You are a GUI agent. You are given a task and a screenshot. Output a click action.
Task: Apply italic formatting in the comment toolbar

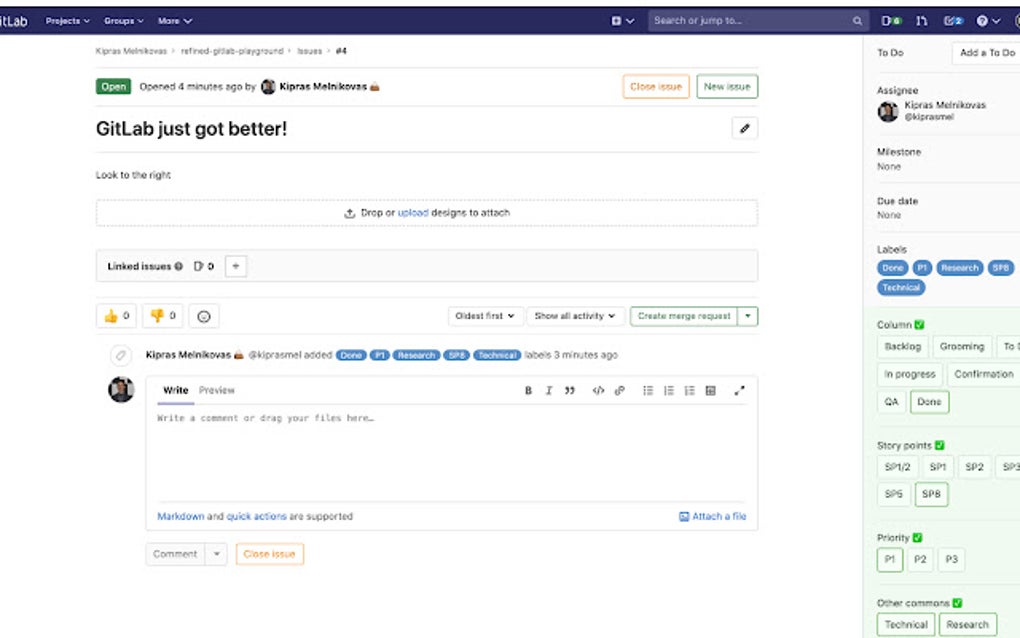click(548, 390)
